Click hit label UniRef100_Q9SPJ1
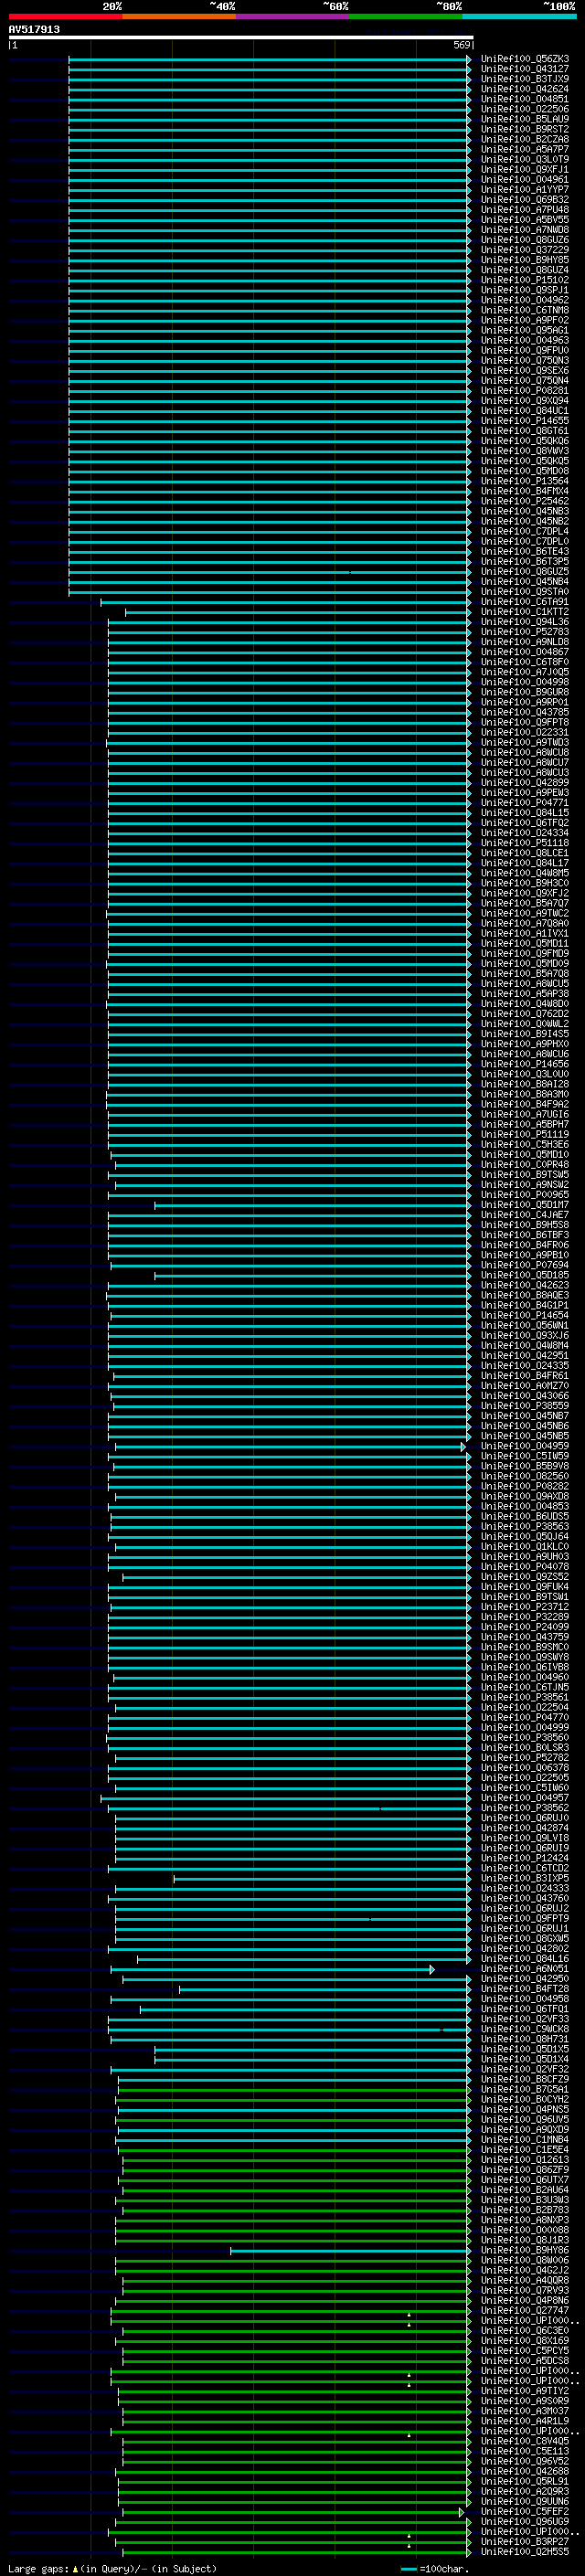Viewport: 585px width, 2576px height. [x=525, y=290]
